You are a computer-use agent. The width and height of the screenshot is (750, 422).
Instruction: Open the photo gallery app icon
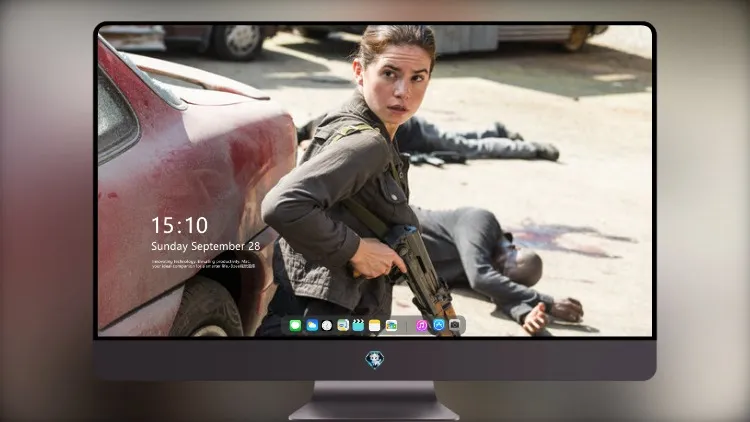click(x=391, y=326)
